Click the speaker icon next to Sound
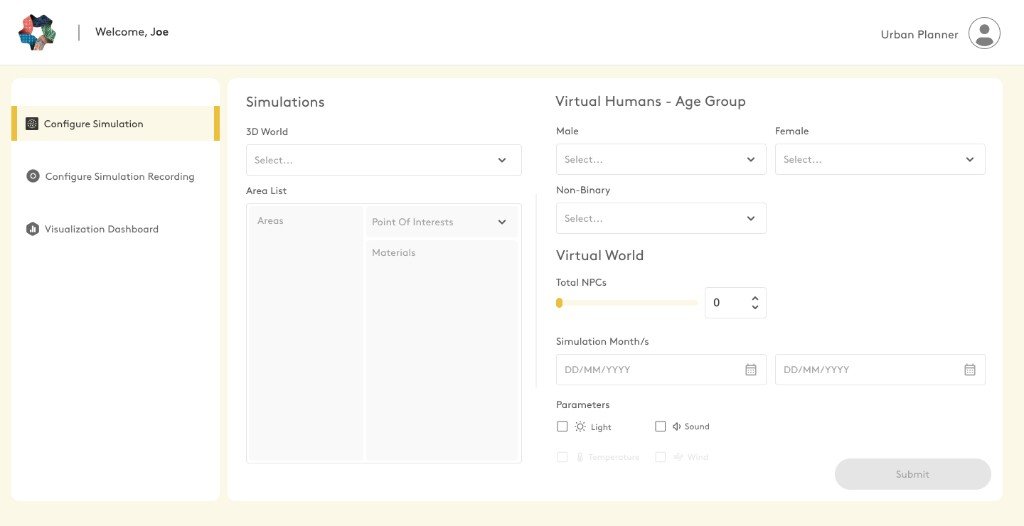This screenshot has height=526, width=1024. 677,426
